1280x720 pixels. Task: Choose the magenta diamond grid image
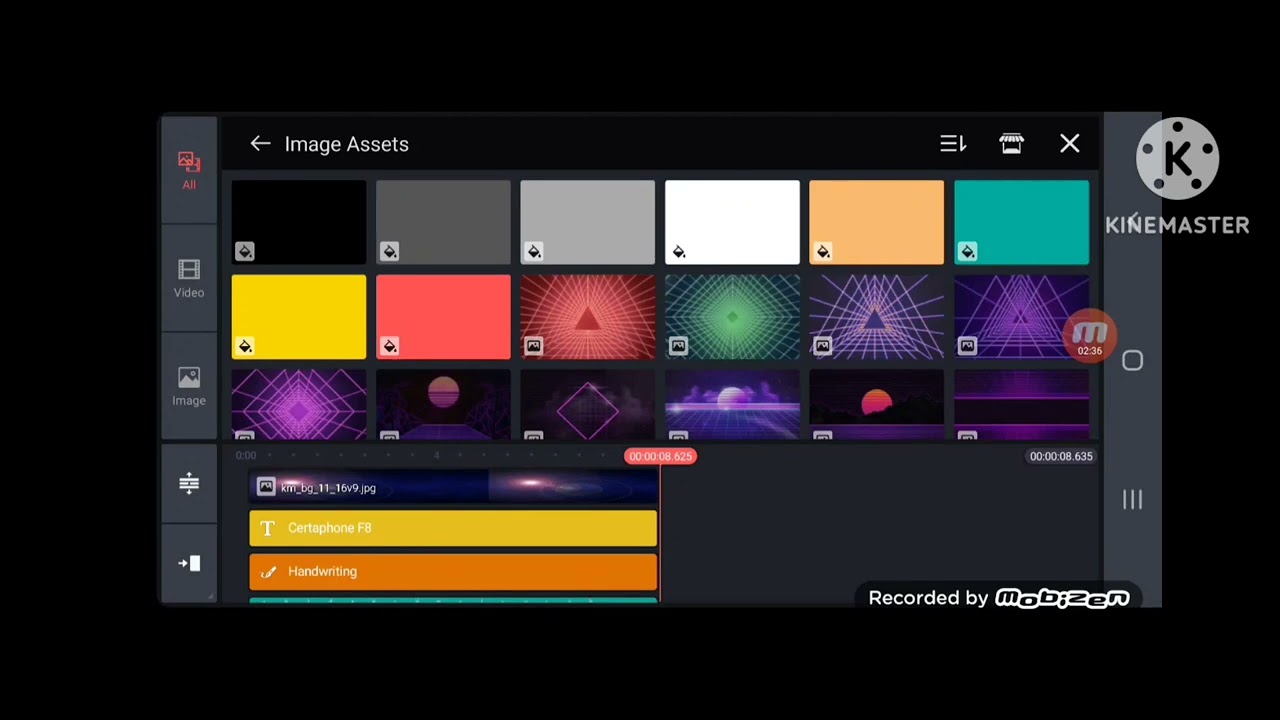click(299, 404)
